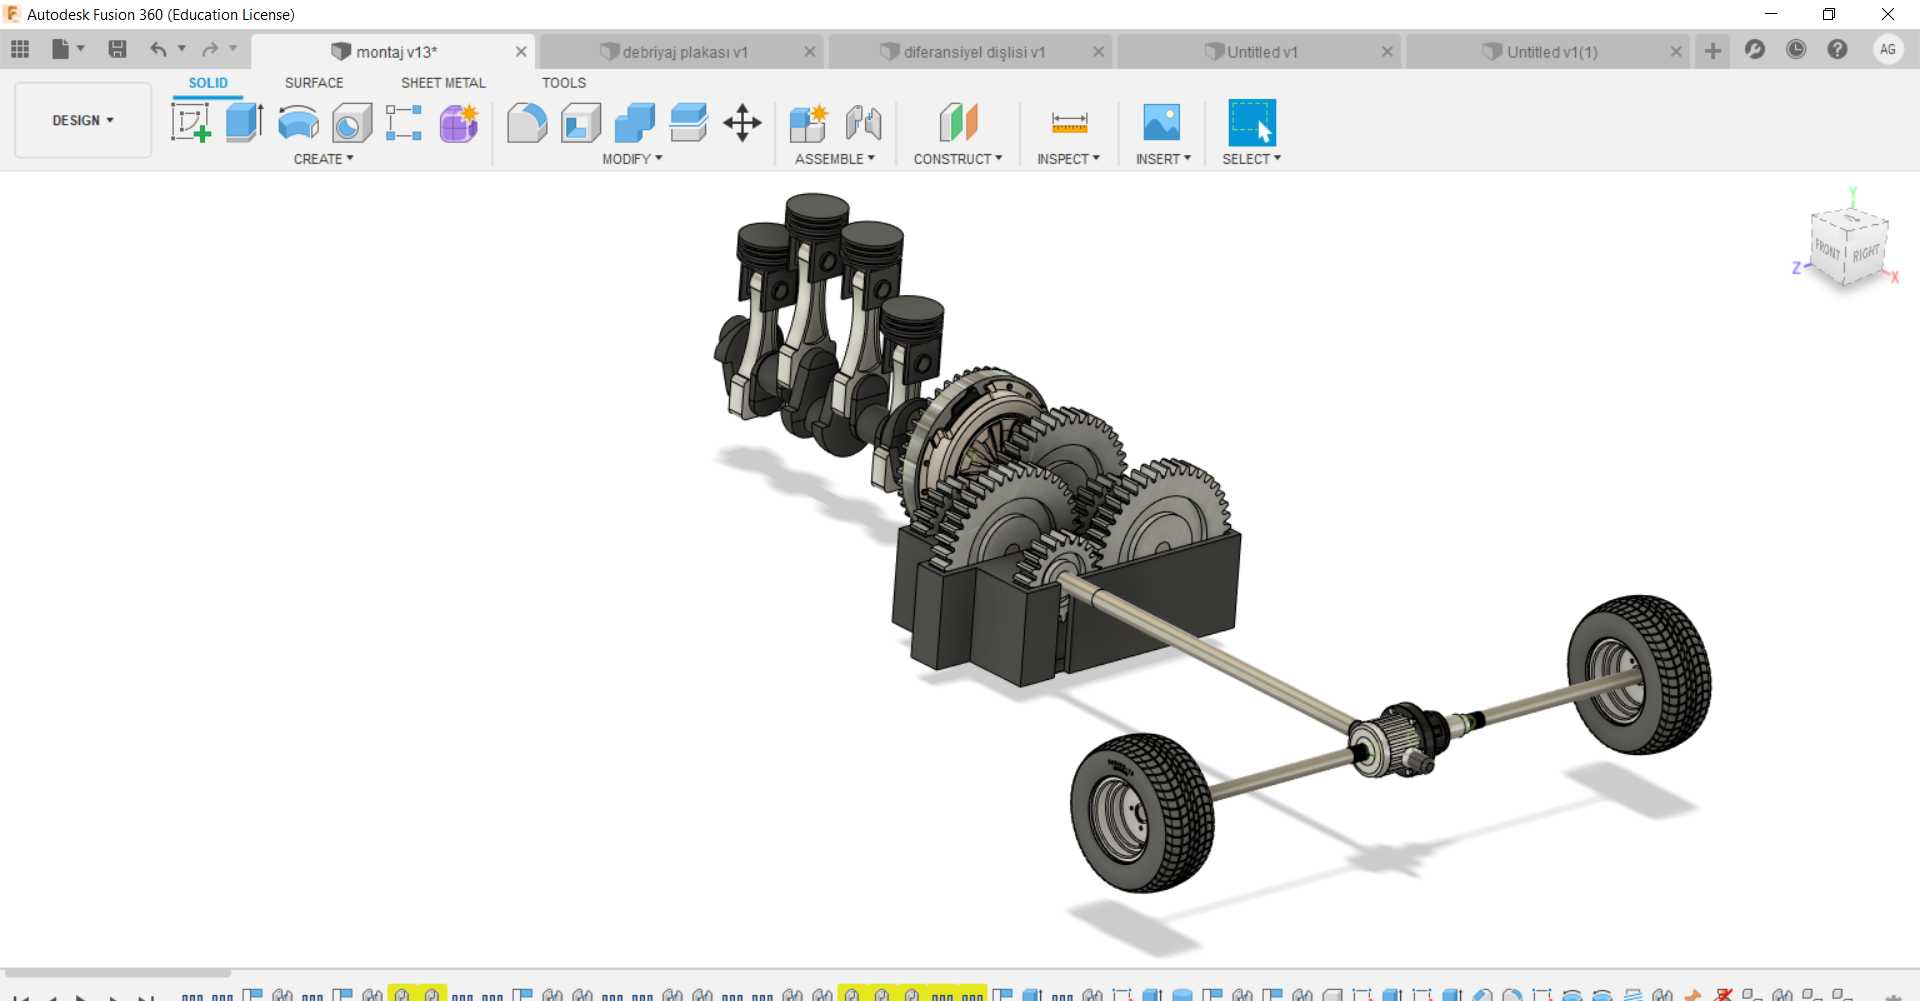Close the debriyaj plakası v1 tab
Screen dimensions: 1920x1001
810,52
